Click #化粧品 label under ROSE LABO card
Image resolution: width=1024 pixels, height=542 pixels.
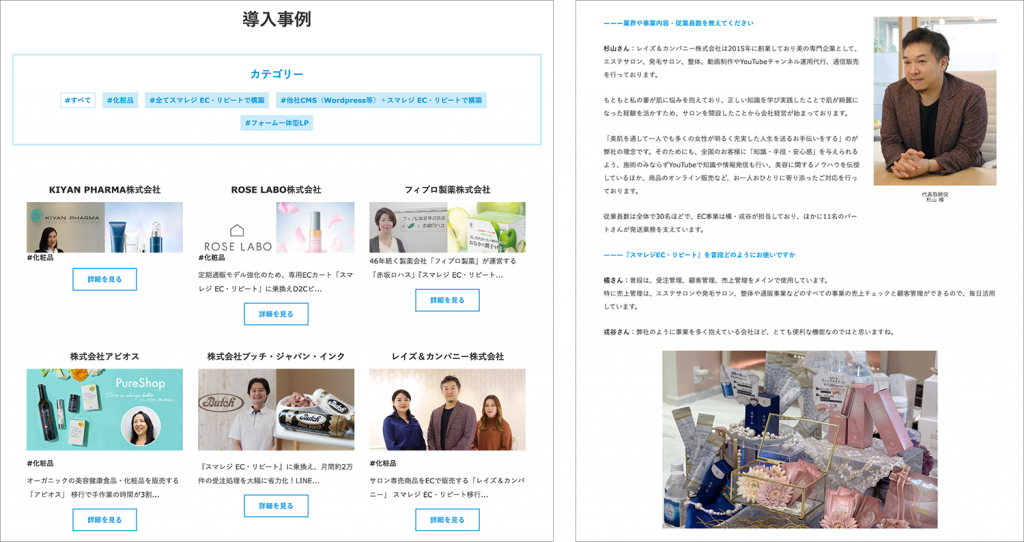point(212,258)
